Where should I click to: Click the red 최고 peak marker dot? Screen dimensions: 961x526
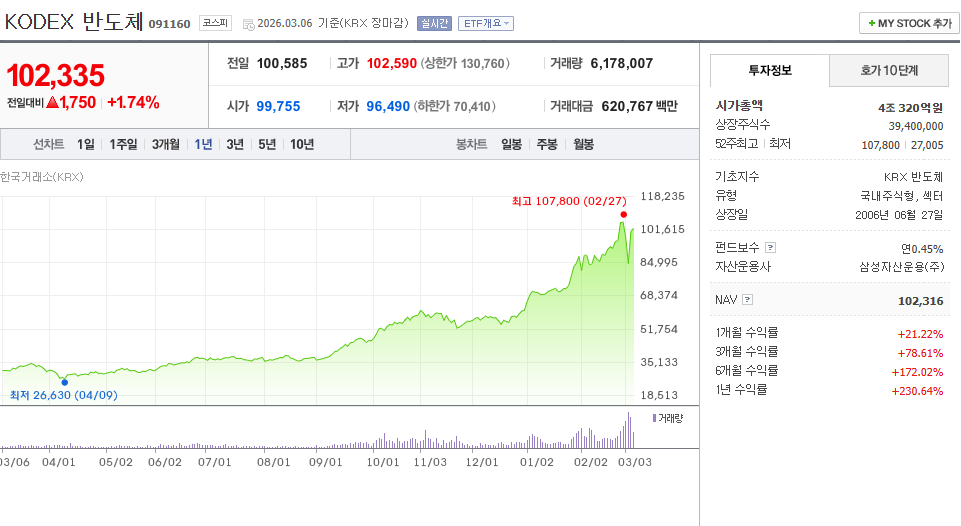[623, 215]
